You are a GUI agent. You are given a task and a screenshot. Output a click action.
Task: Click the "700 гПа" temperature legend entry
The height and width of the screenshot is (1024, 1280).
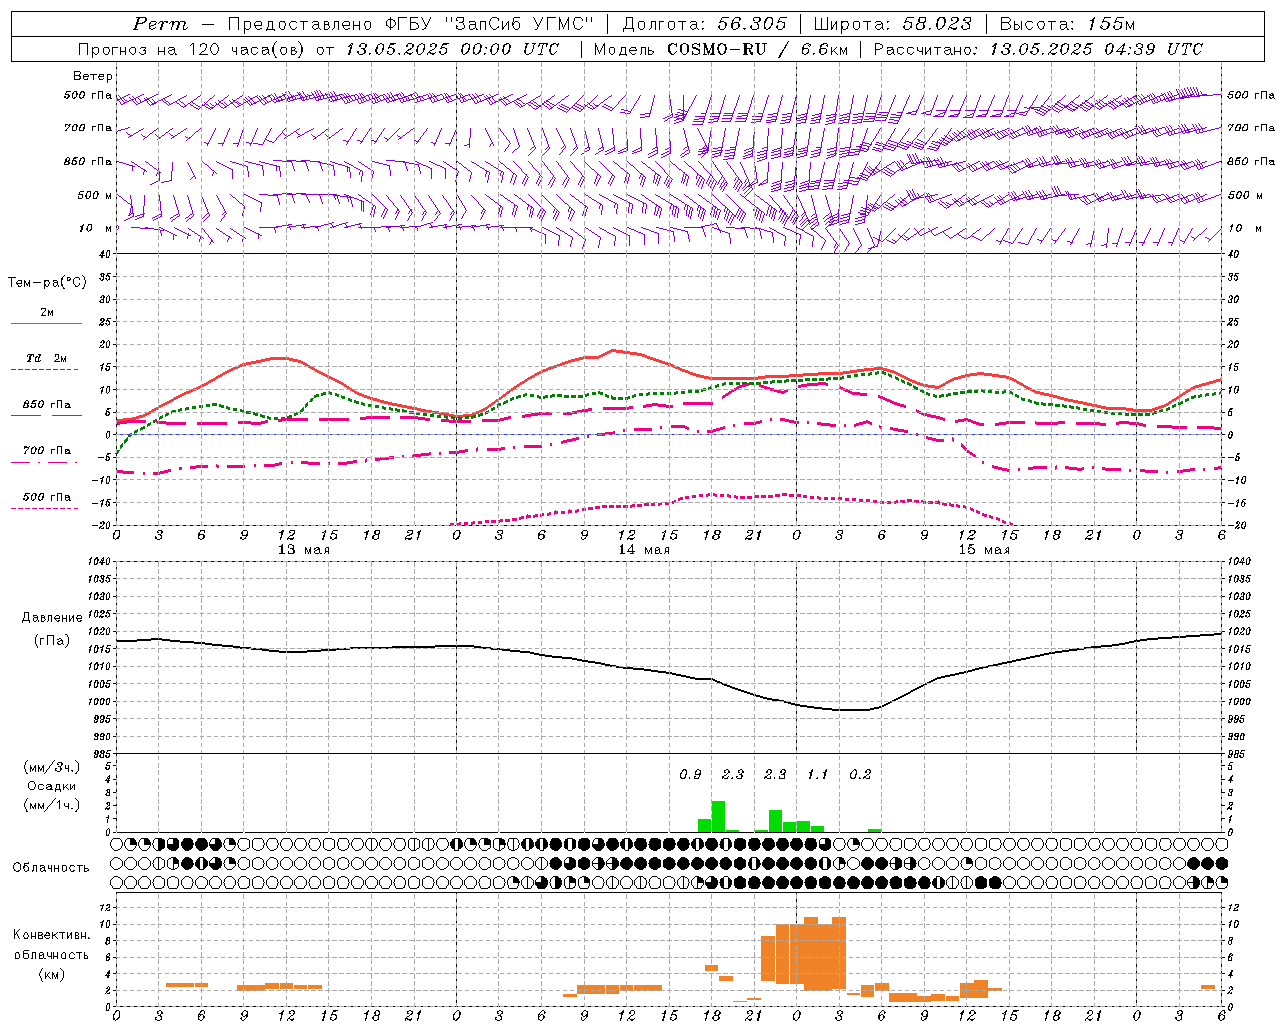[x=47, y=451]
